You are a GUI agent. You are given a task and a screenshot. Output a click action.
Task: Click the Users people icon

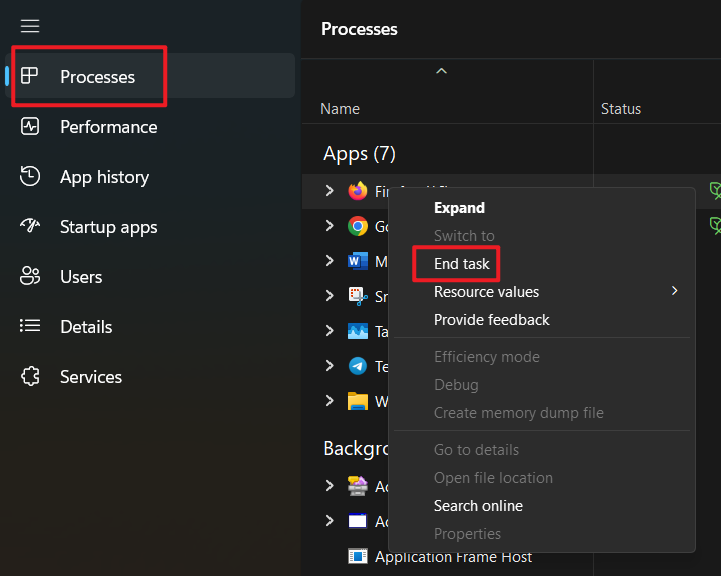[30, 276]
